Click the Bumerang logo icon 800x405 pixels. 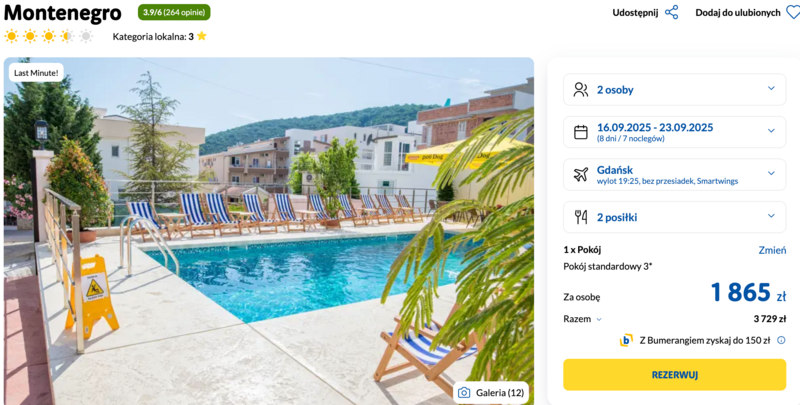point(626,340)
